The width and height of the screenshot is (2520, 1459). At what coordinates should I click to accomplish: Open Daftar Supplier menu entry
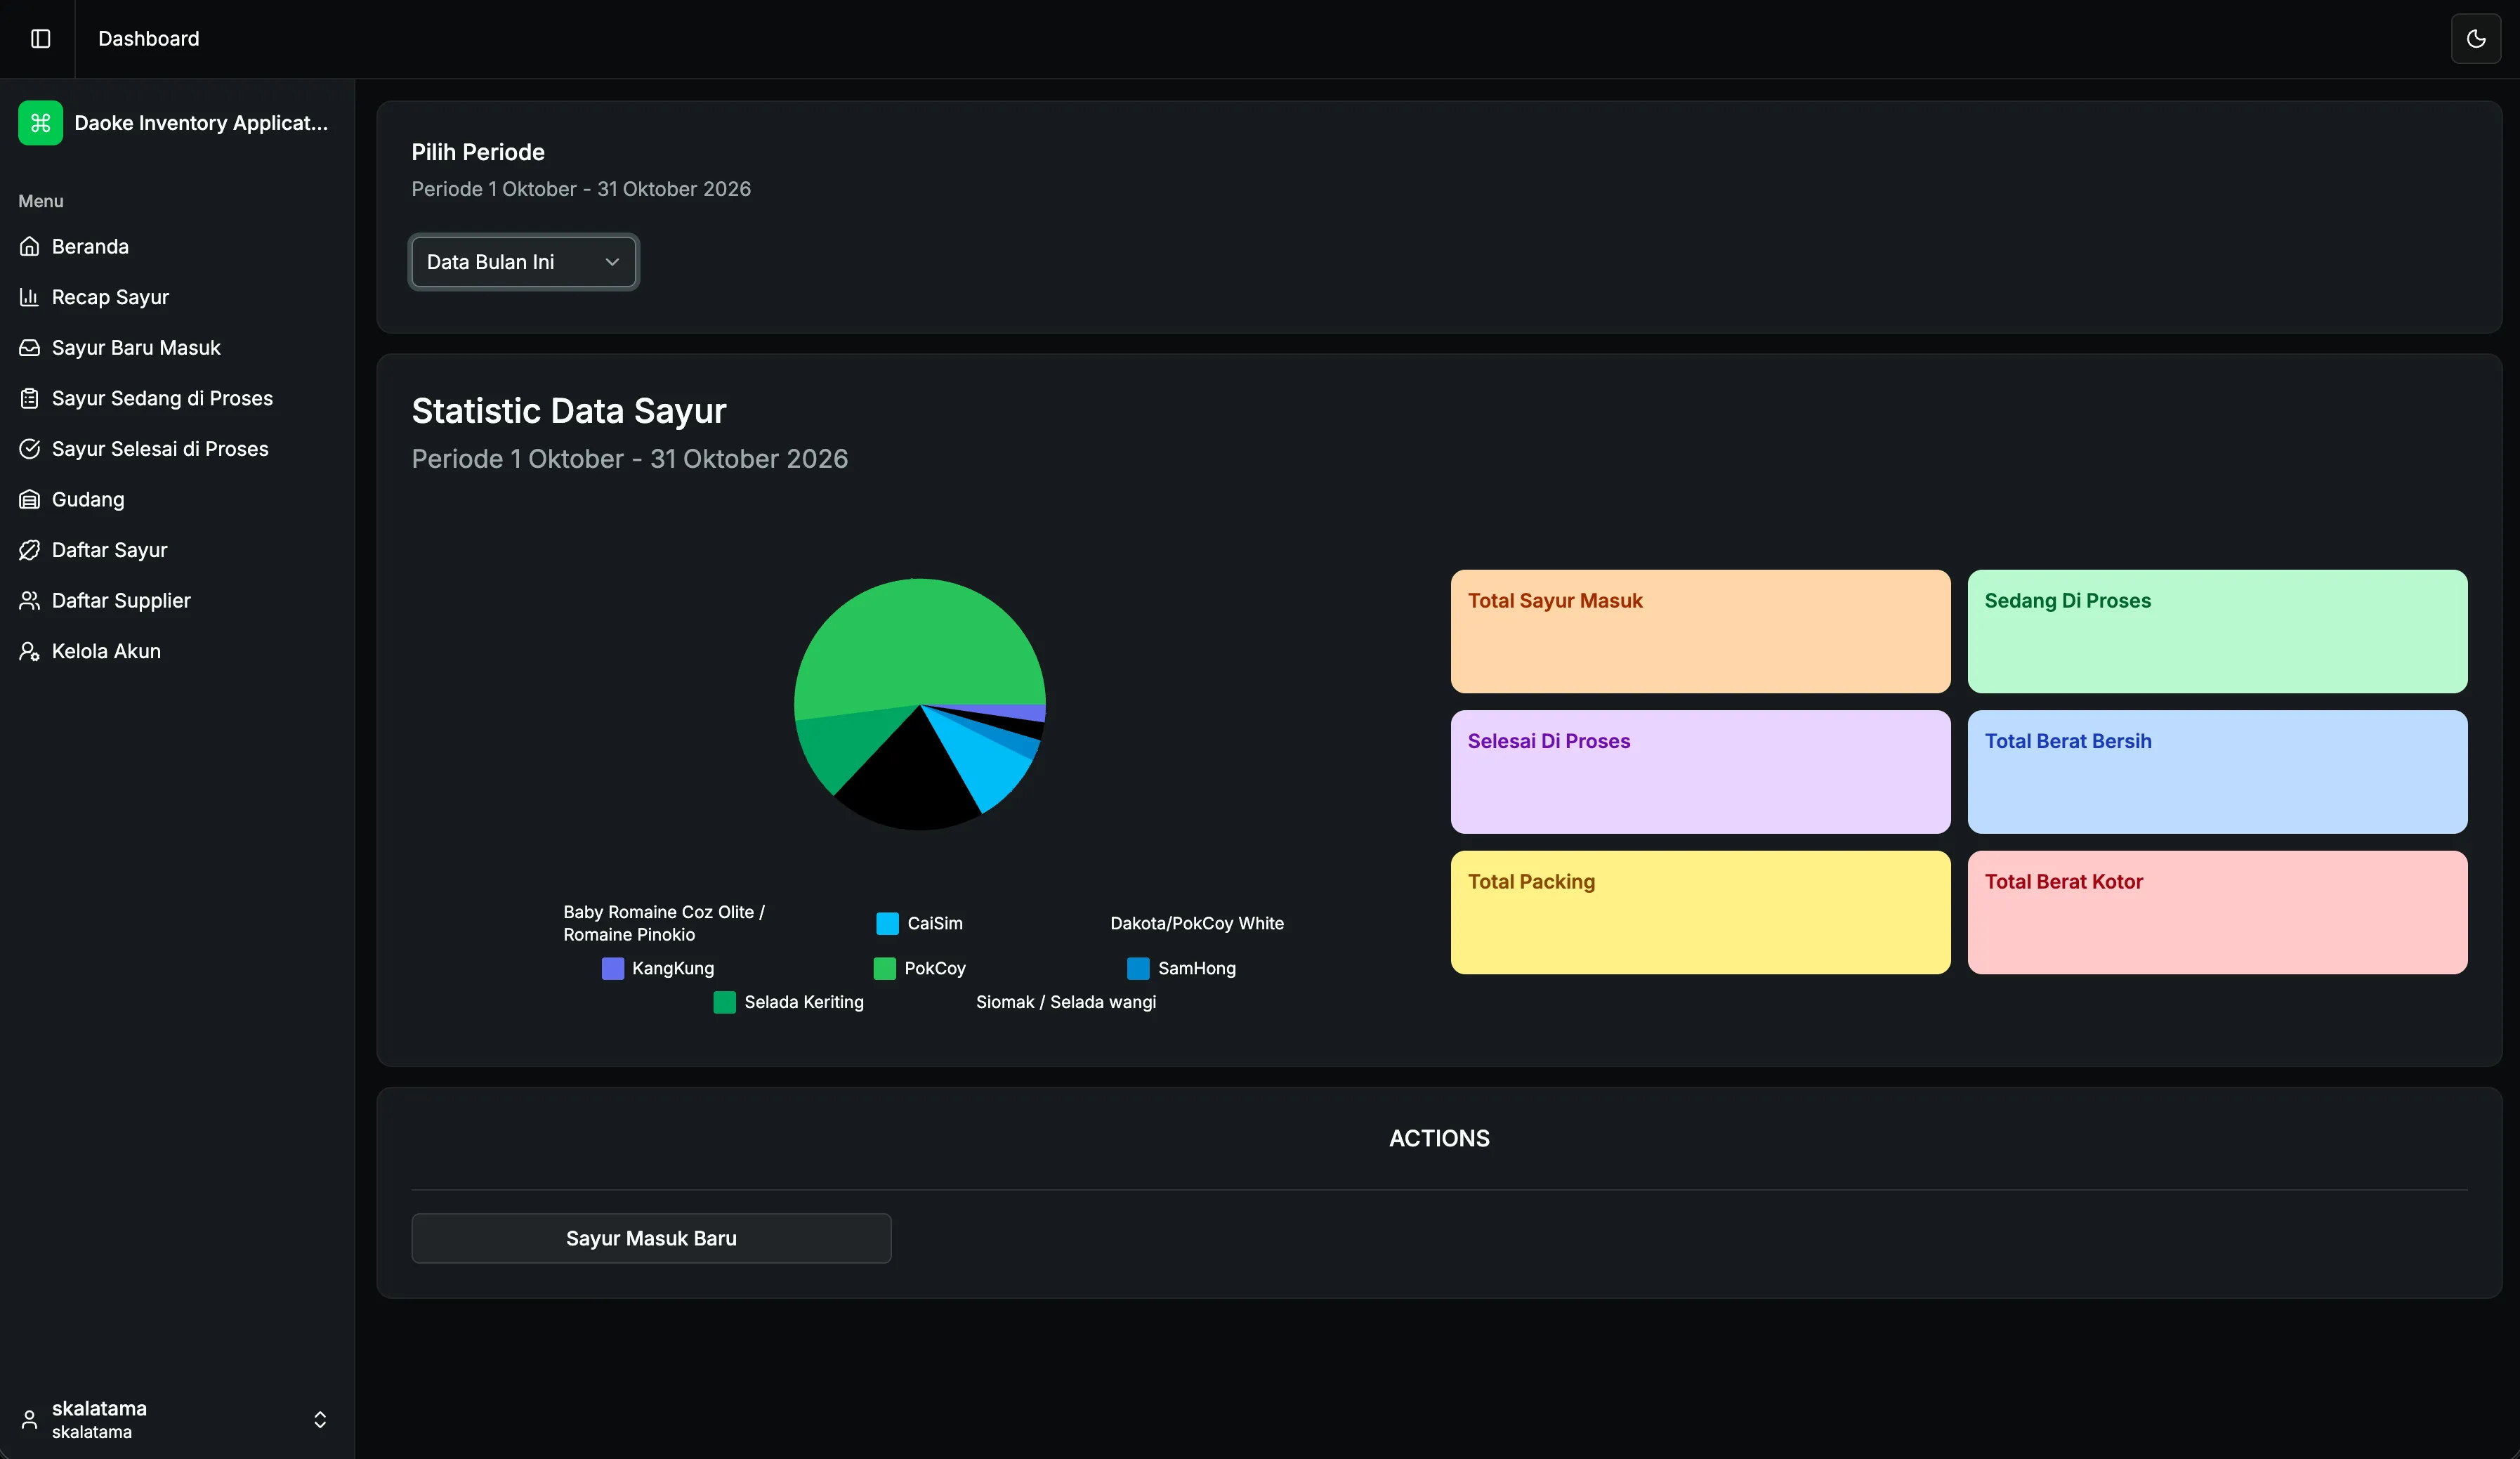178,601
